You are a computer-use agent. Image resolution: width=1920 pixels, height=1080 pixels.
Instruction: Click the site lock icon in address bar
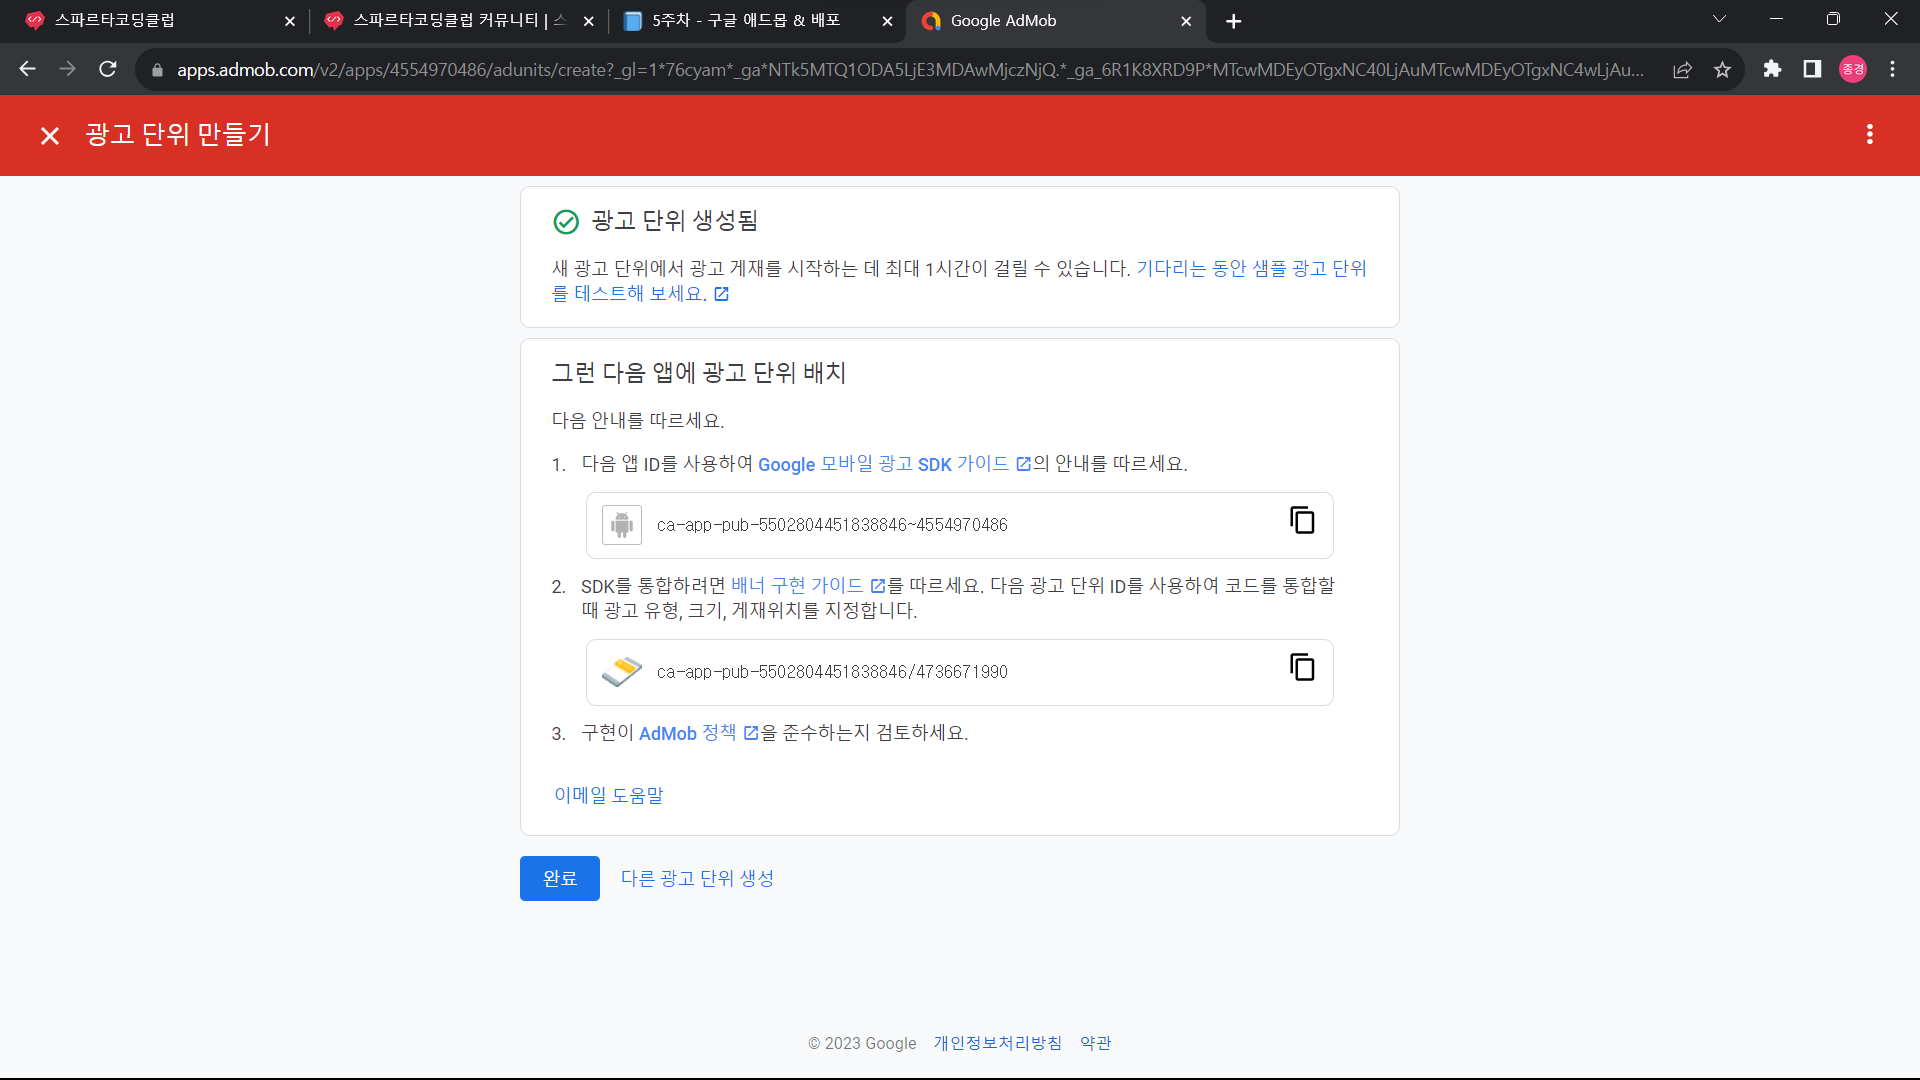(x=157, y=70)
